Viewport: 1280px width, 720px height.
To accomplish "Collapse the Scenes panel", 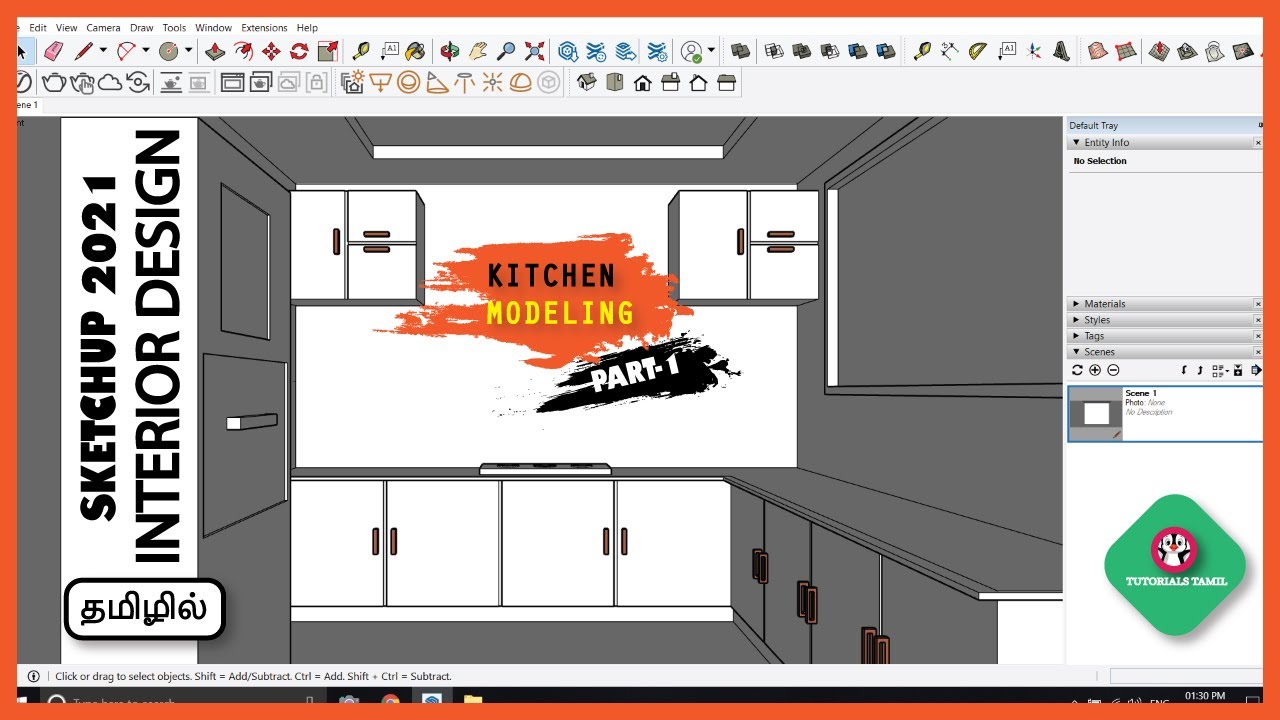I will [x=1076, y=352].
